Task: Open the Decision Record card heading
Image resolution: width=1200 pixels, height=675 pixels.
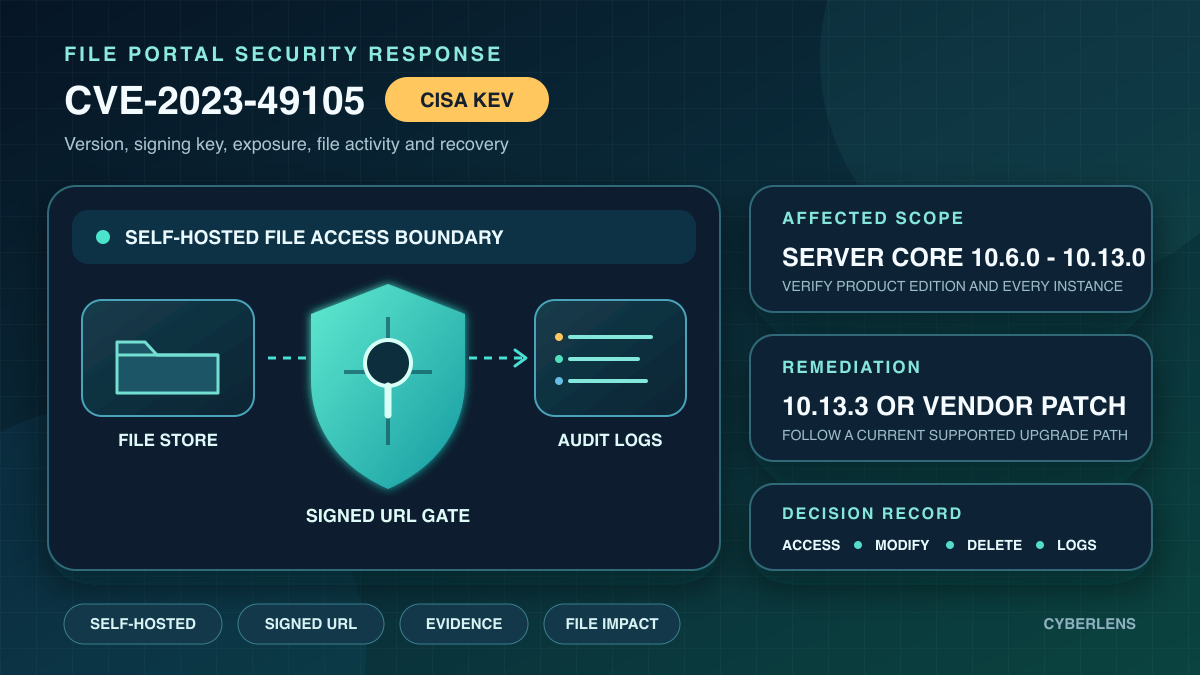Action: 872,513
